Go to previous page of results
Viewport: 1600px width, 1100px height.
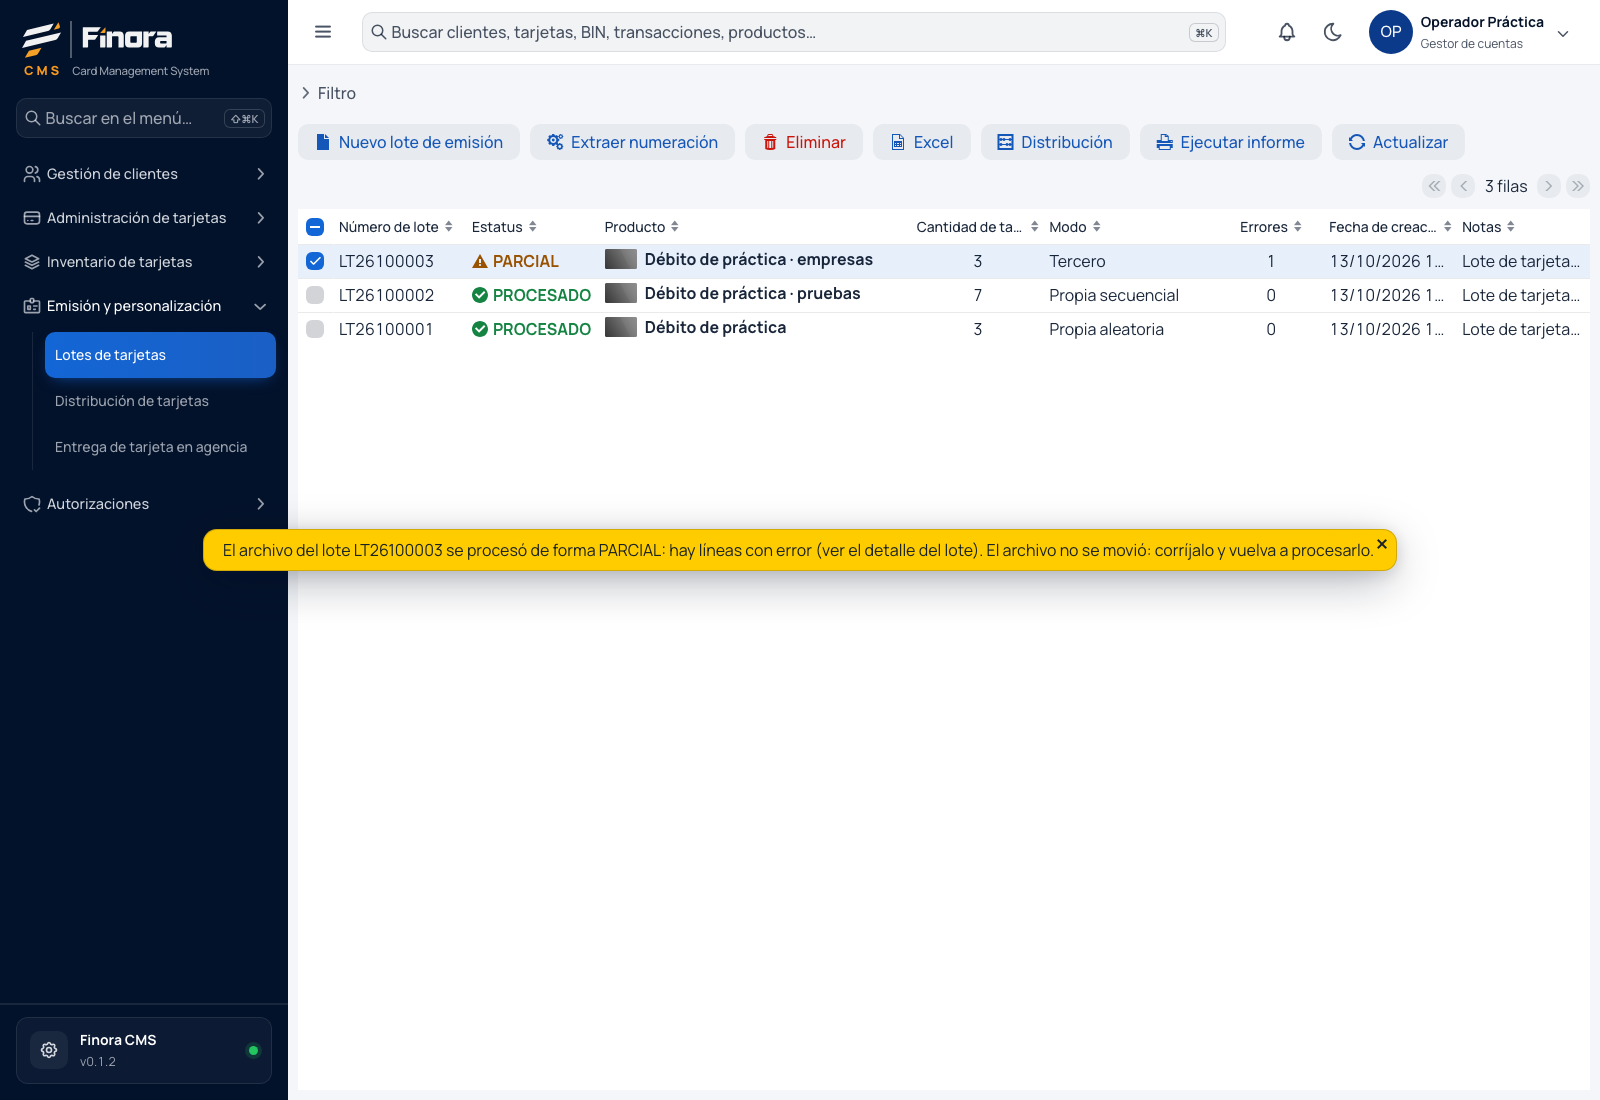coord(1463,186)
